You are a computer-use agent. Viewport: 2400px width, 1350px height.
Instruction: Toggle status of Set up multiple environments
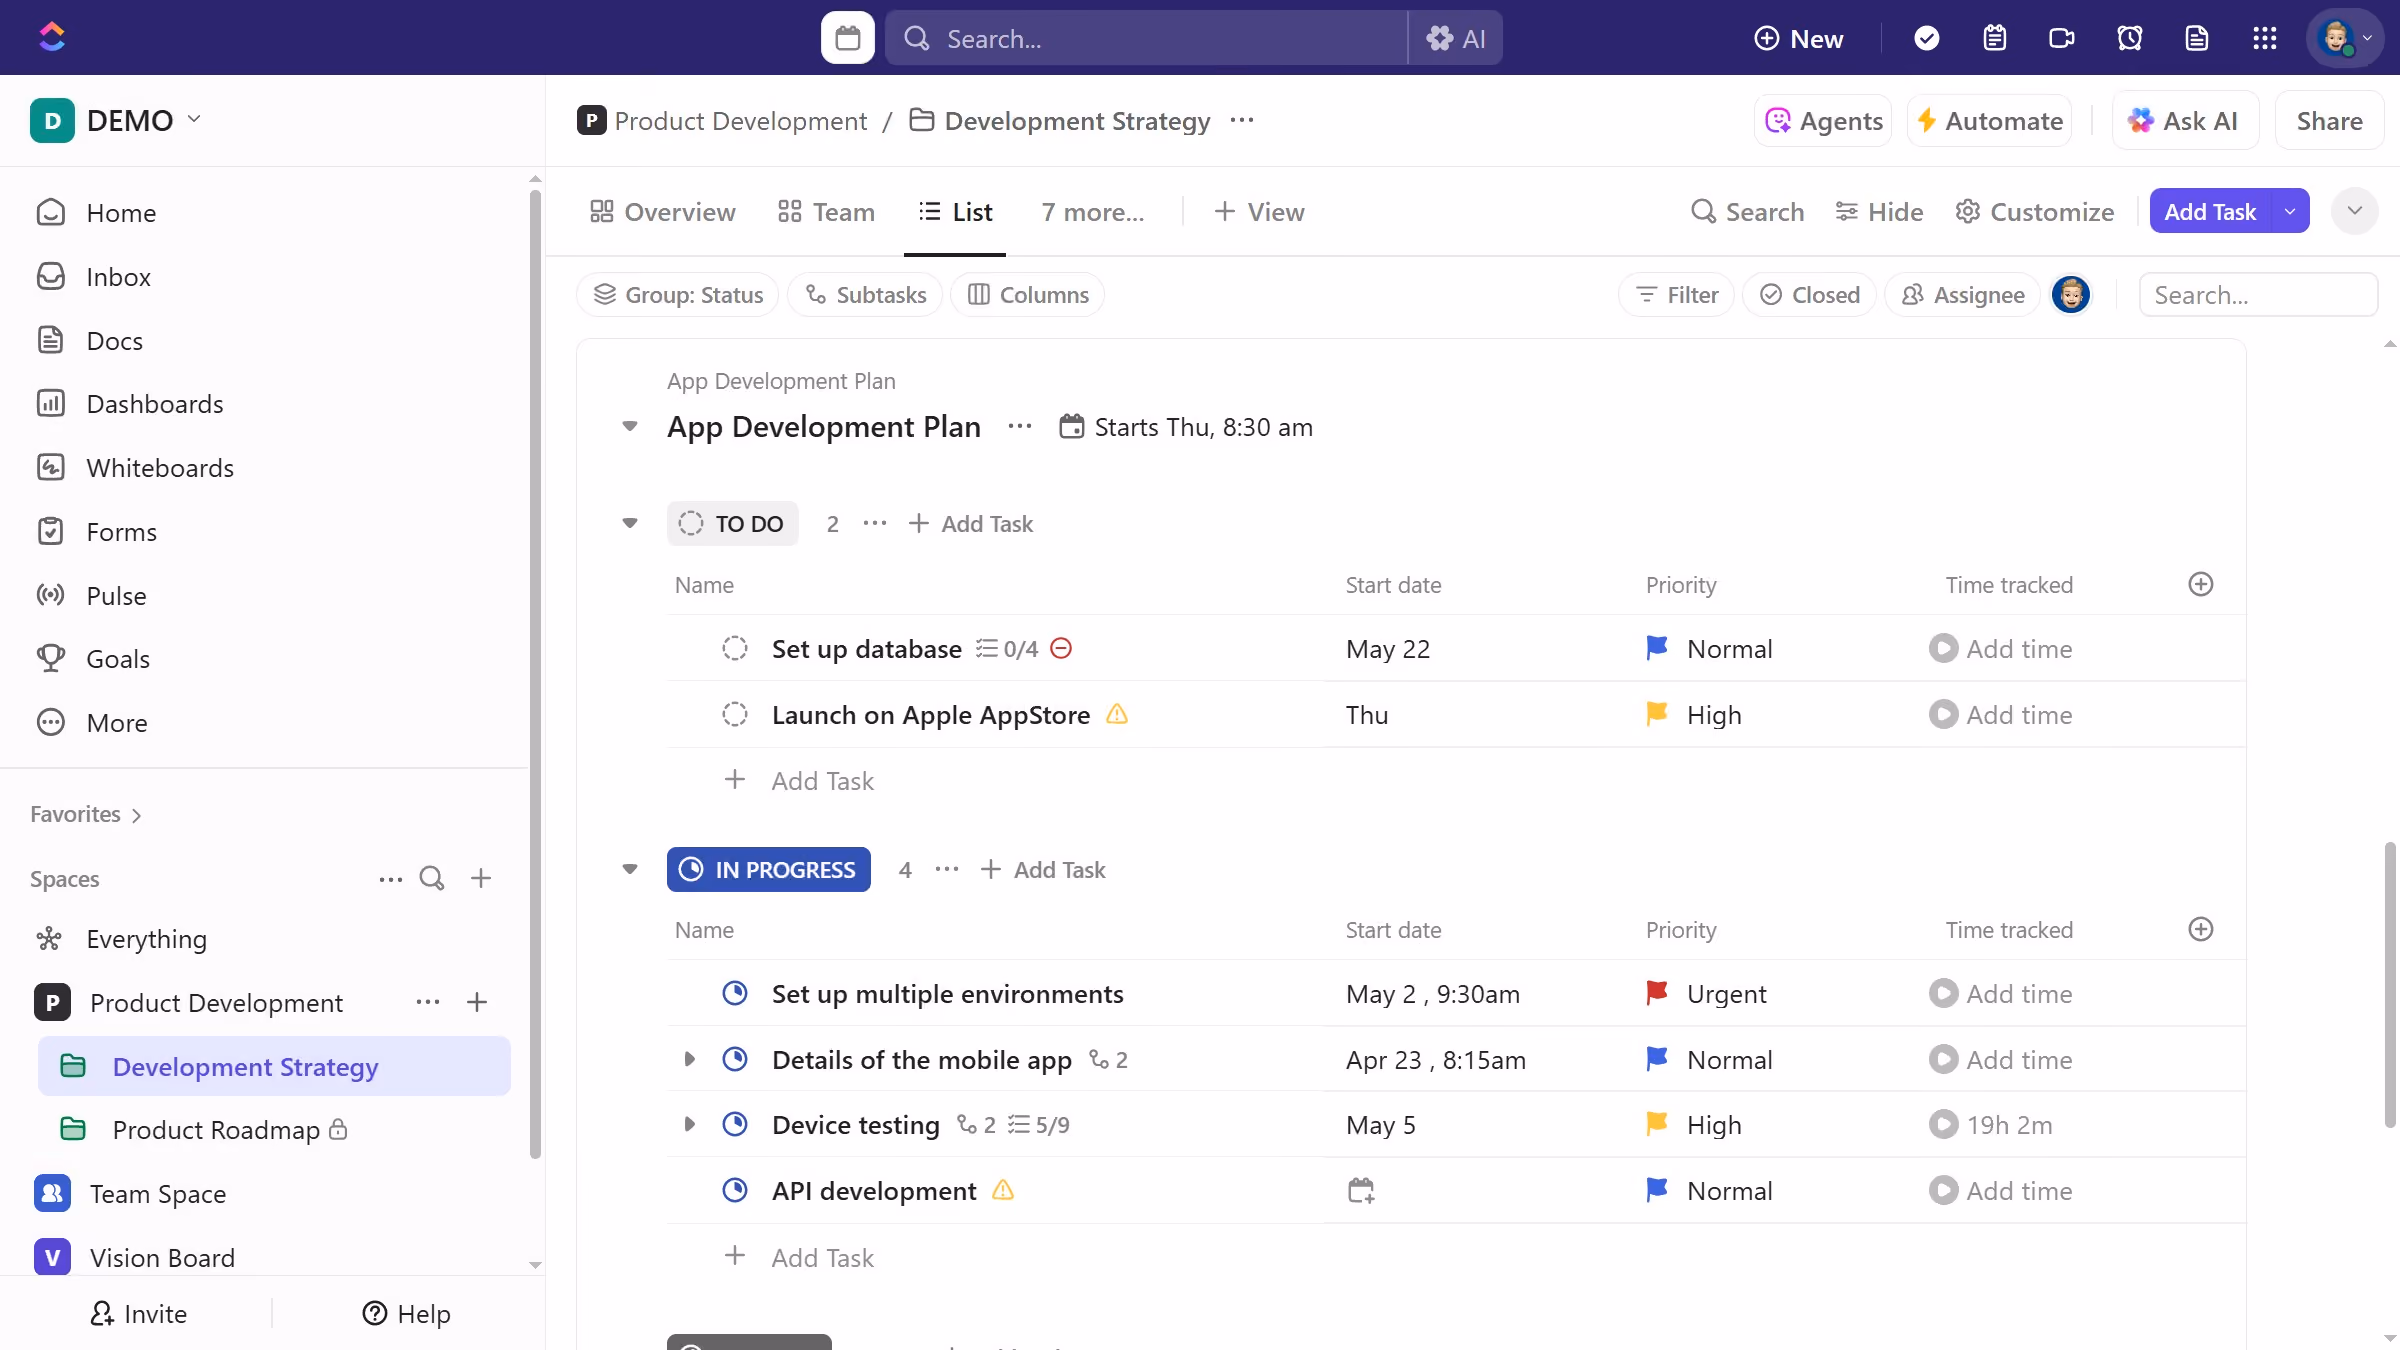click(735, 993)
